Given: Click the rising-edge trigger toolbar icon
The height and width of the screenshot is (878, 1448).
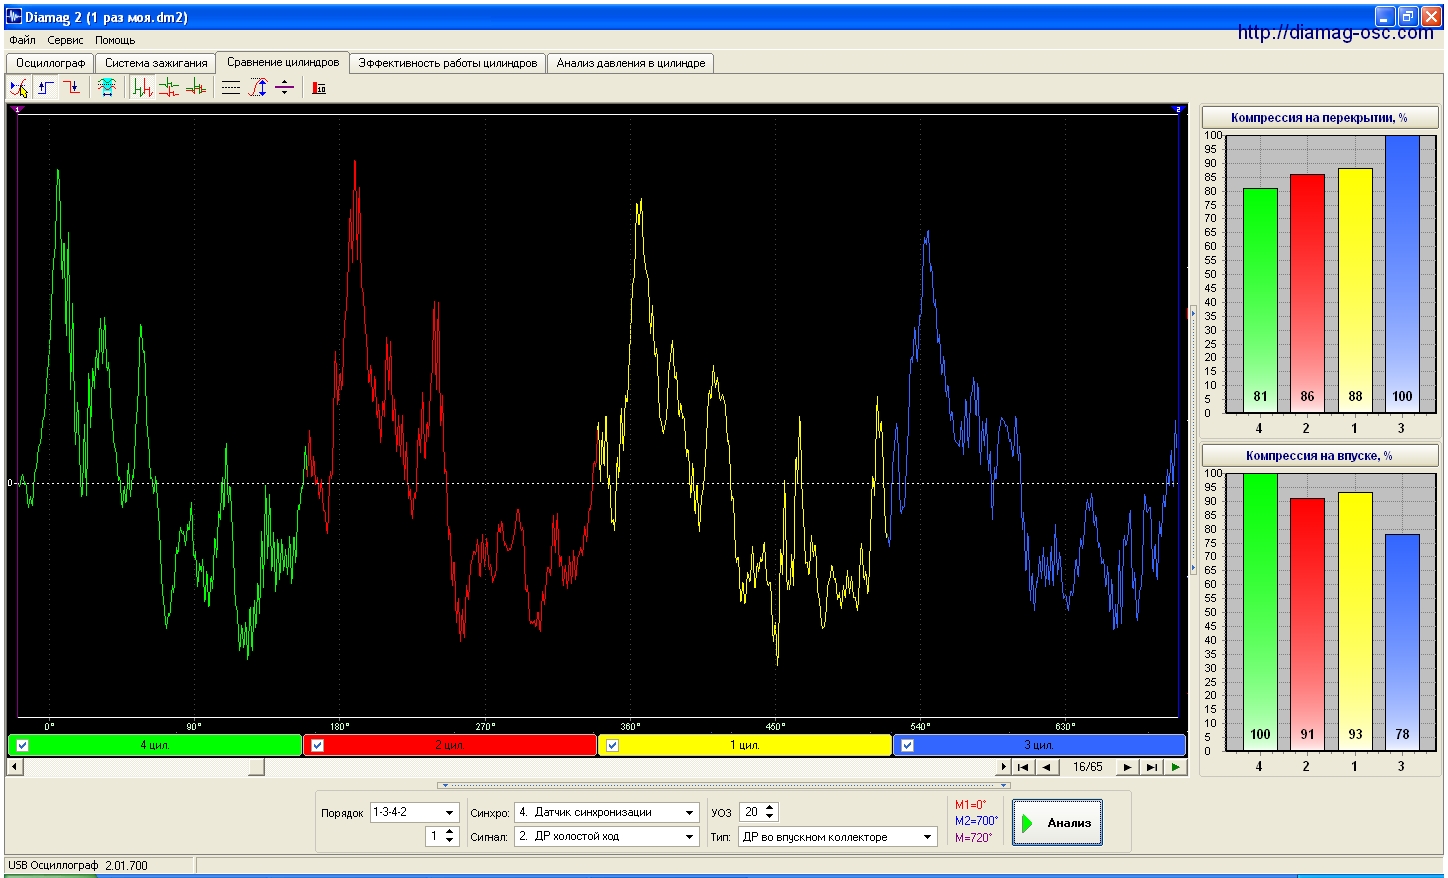Looking at the screenshot, I should [46, 88].
